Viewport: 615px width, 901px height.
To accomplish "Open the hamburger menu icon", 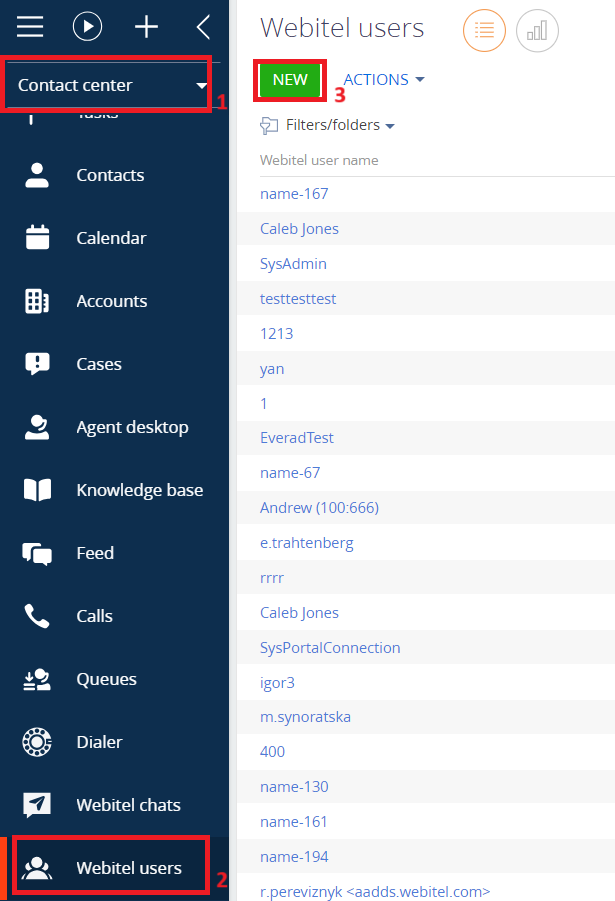I will tap(30, 26).
